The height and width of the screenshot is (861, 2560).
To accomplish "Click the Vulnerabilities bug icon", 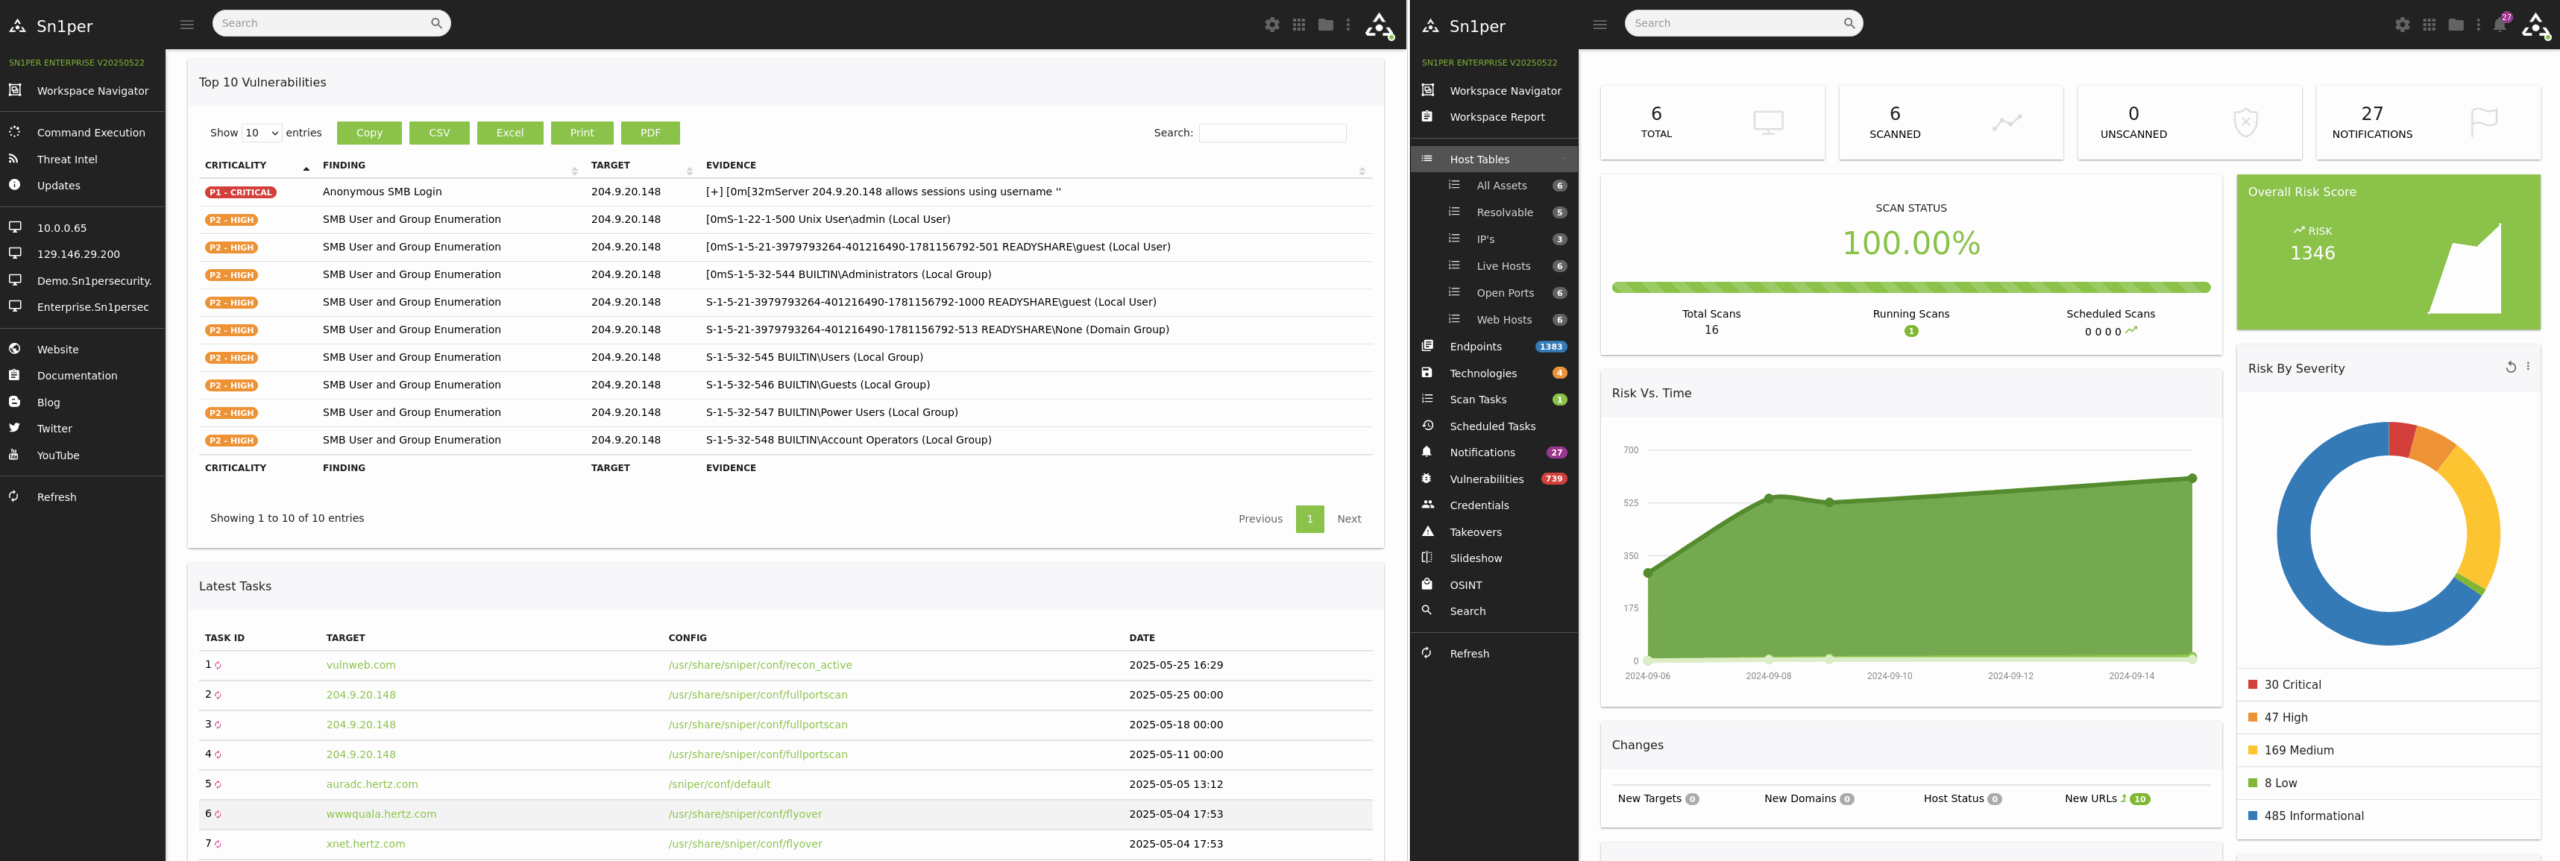I will coord(1427,479).
